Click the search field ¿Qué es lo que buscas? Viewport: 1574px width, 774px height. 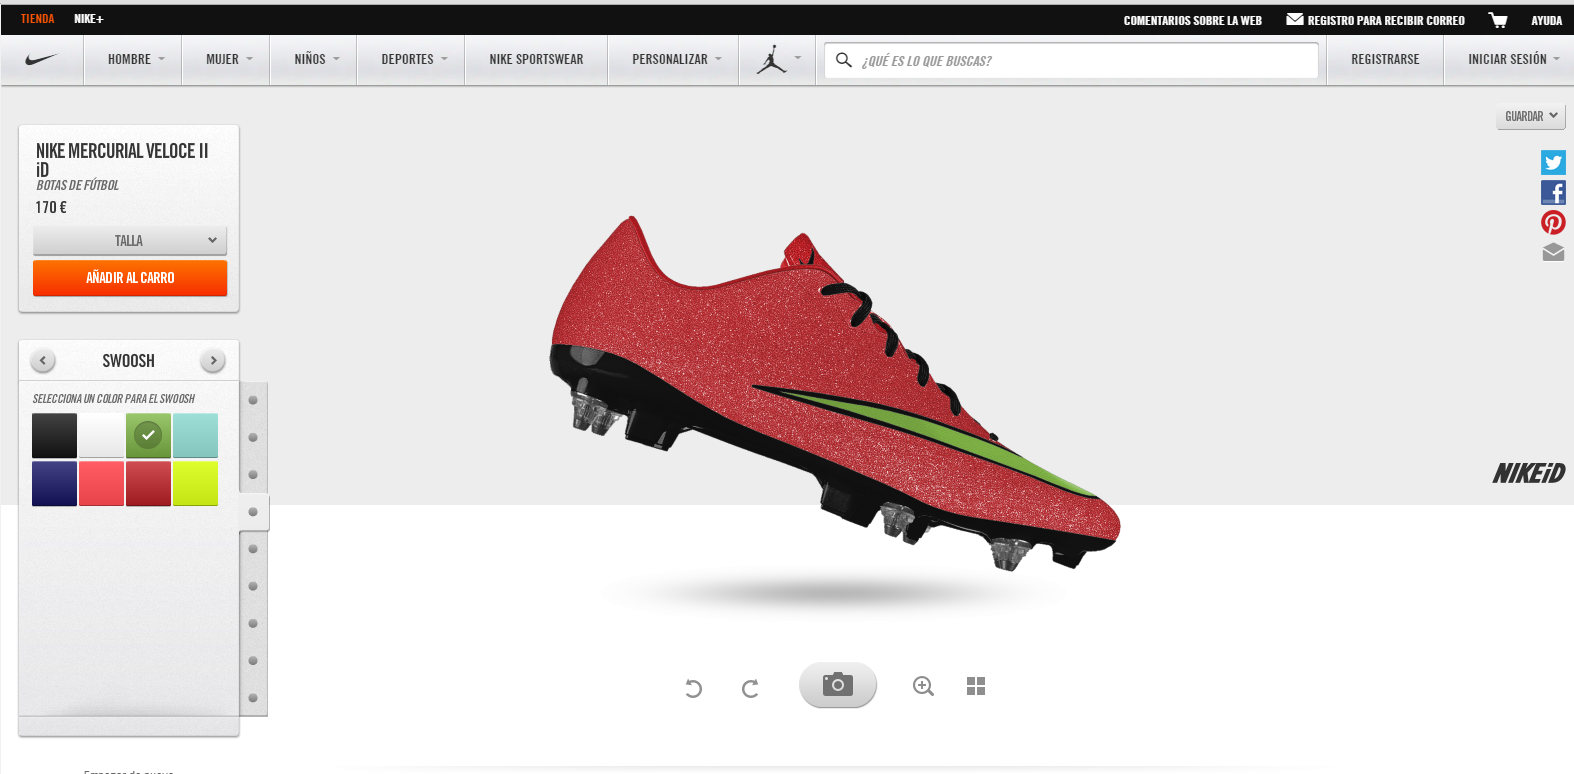click(x=1071, y=60)
